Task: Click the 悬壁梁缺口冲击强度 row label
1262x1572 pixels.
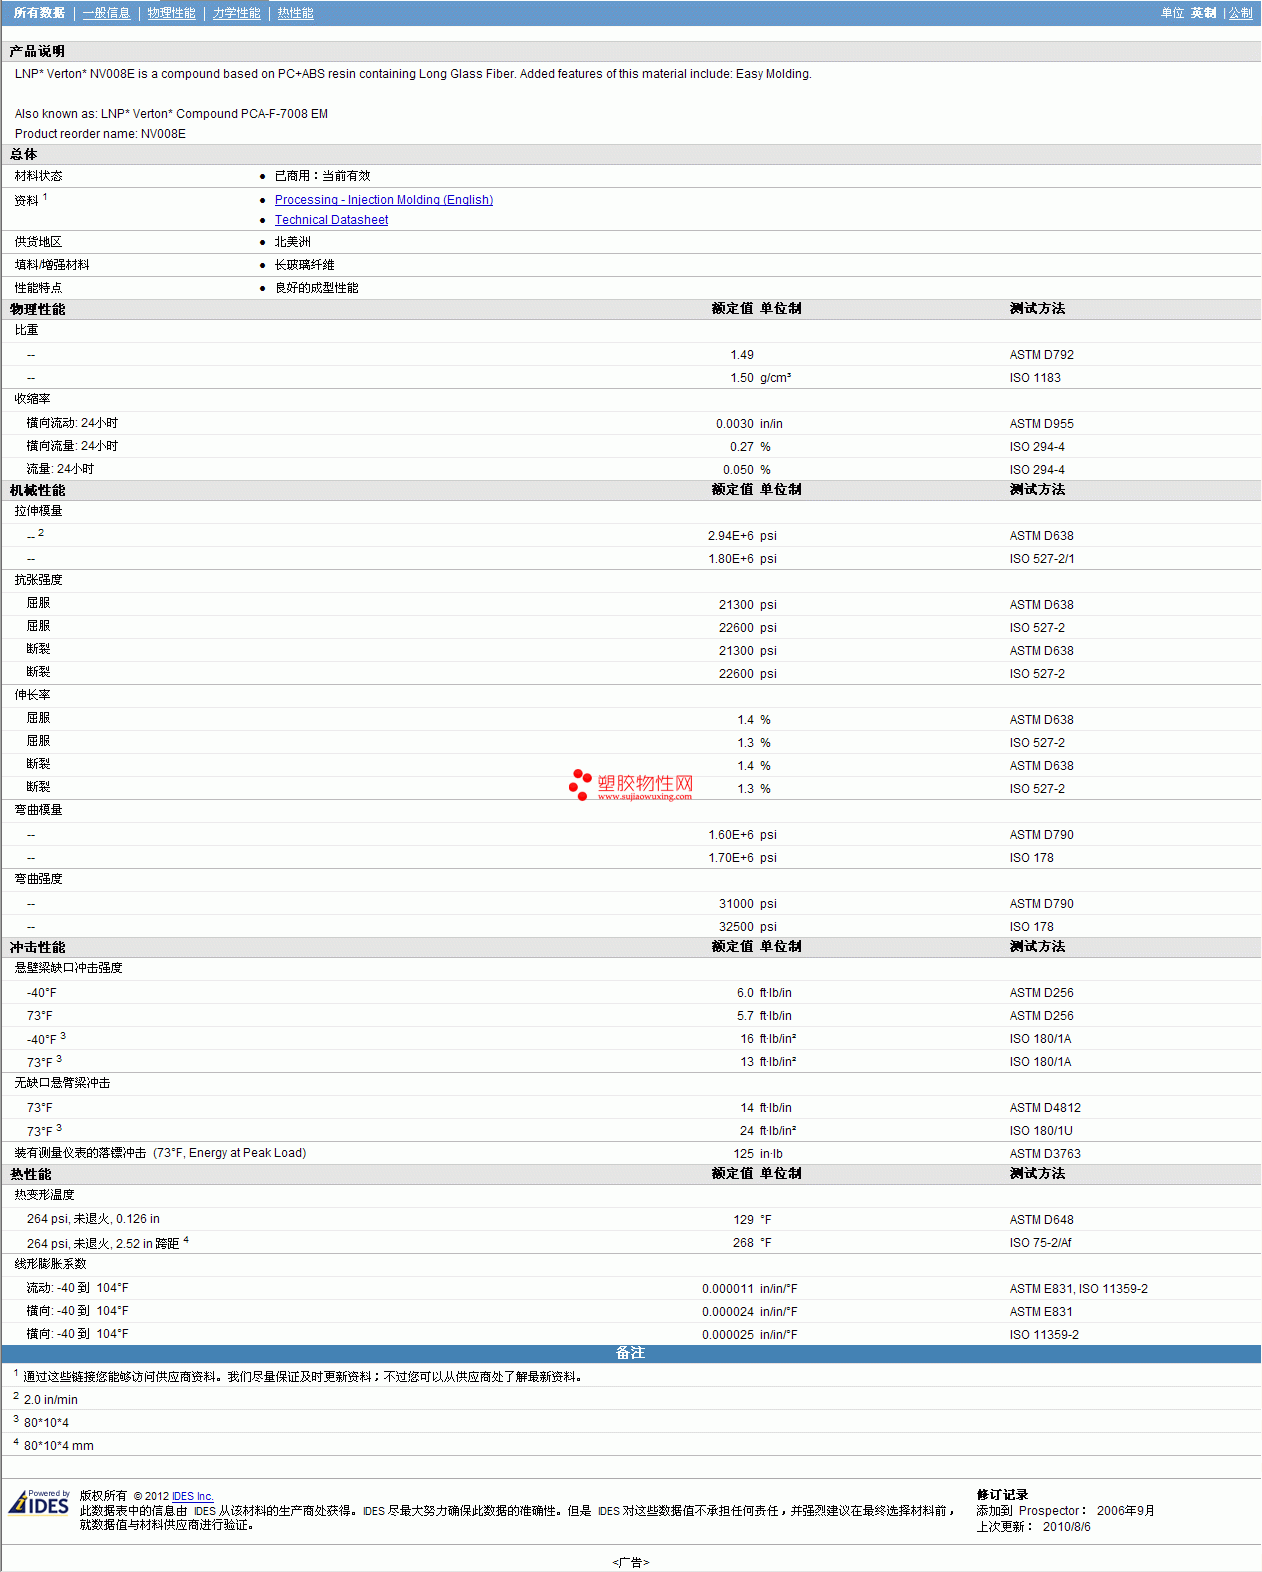Action: (x=68, y=968)
